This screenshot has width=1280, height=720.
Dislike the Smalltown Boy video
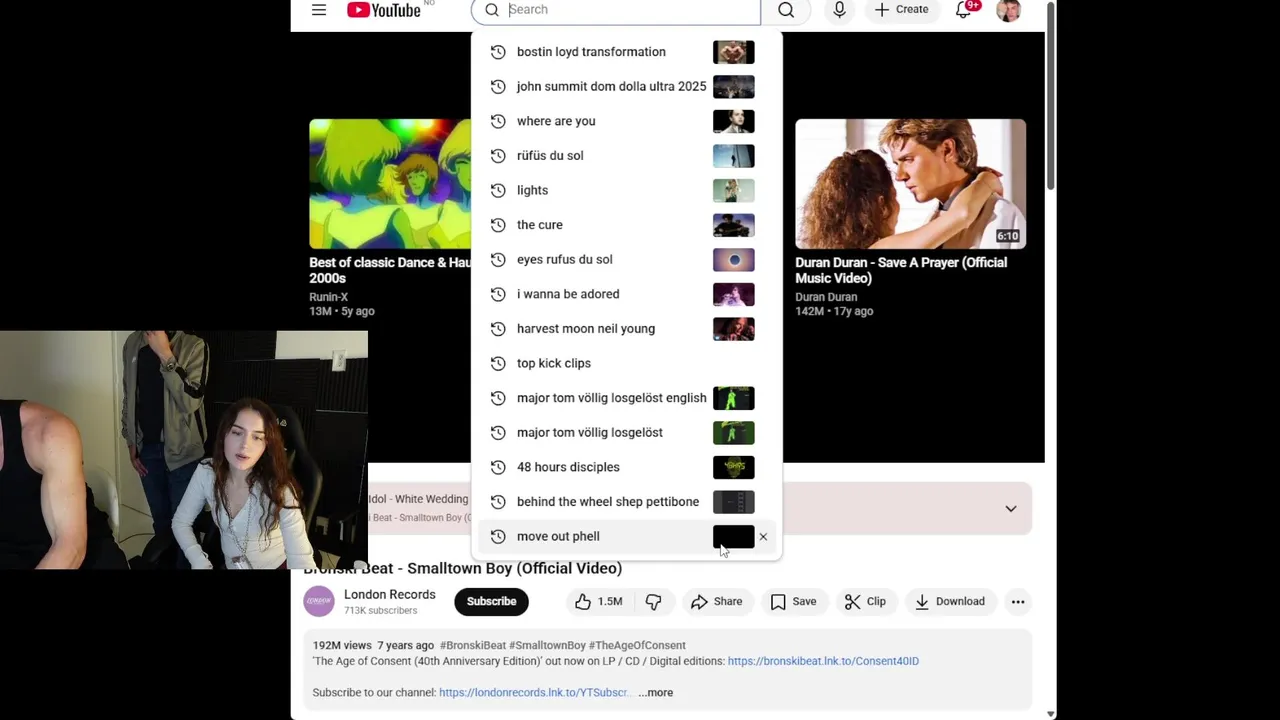654,601
